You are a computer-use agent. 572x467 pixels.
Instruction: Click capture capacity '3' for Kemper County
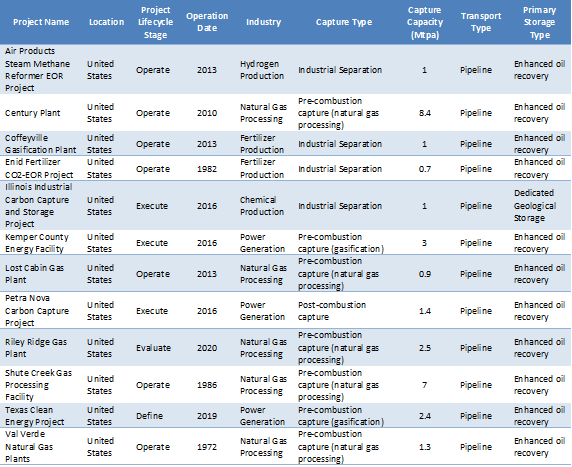(424, 243)
